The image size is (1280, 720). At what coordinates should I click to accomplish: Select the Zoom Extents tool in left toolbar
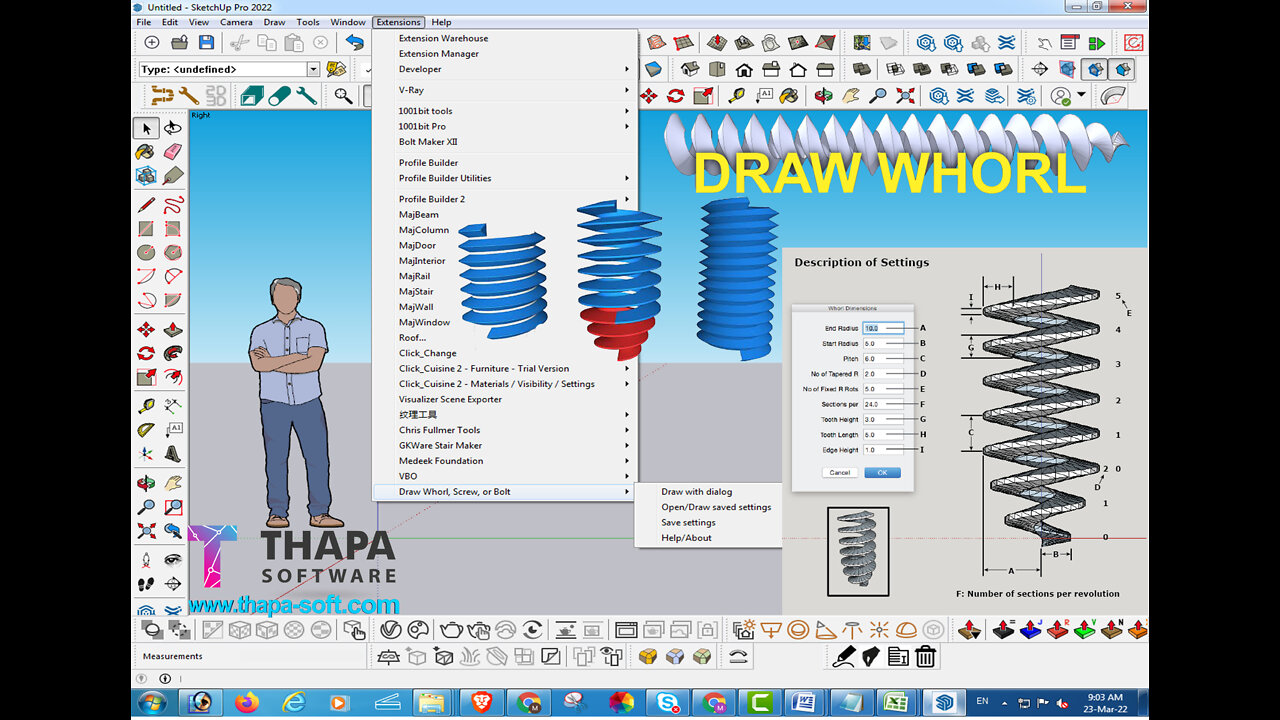146,531
